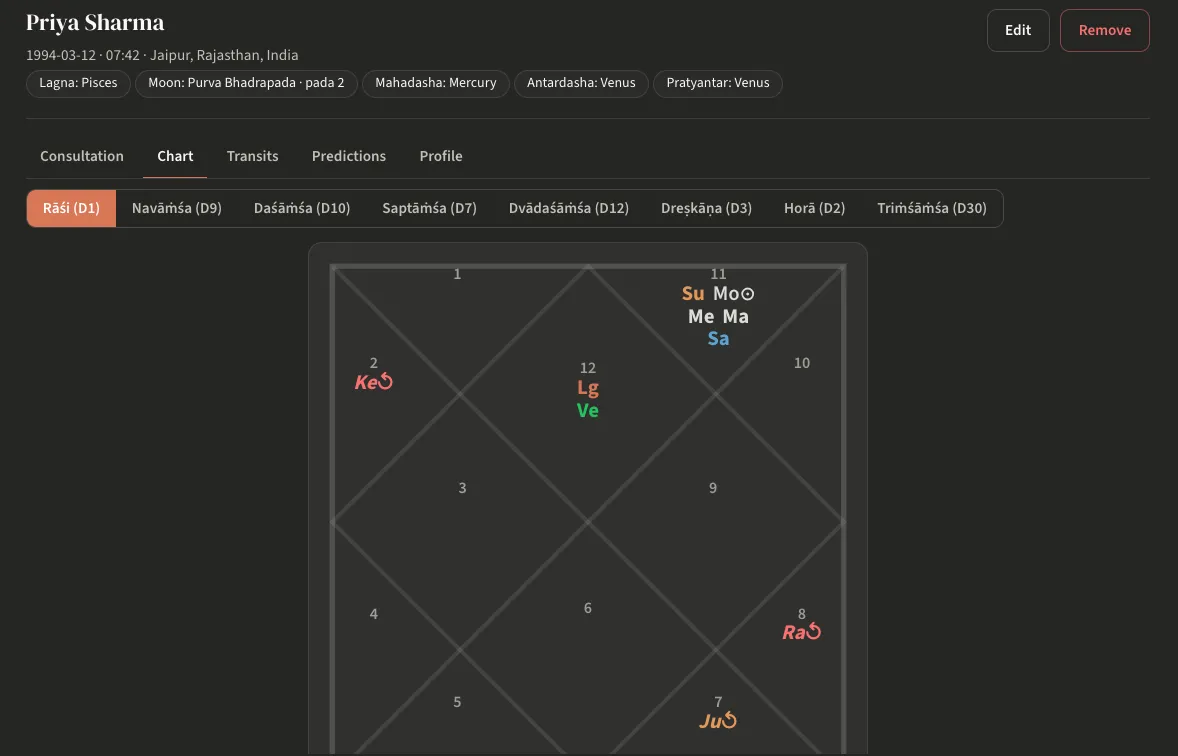Image resolution: width=1178 pixels, height=756 pixels.
Task: Click house number 6 in the chart
Action: (587, 608)
